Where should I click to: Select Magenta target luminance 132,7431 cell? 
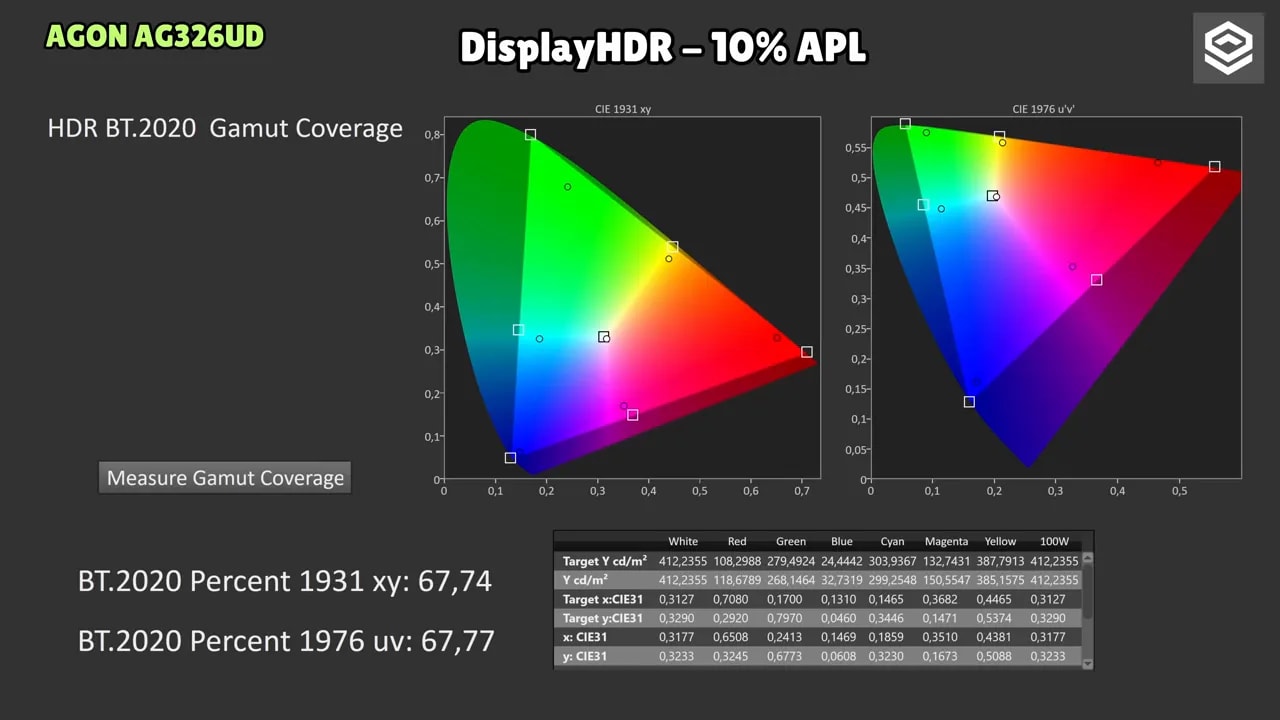coord(946,561)
